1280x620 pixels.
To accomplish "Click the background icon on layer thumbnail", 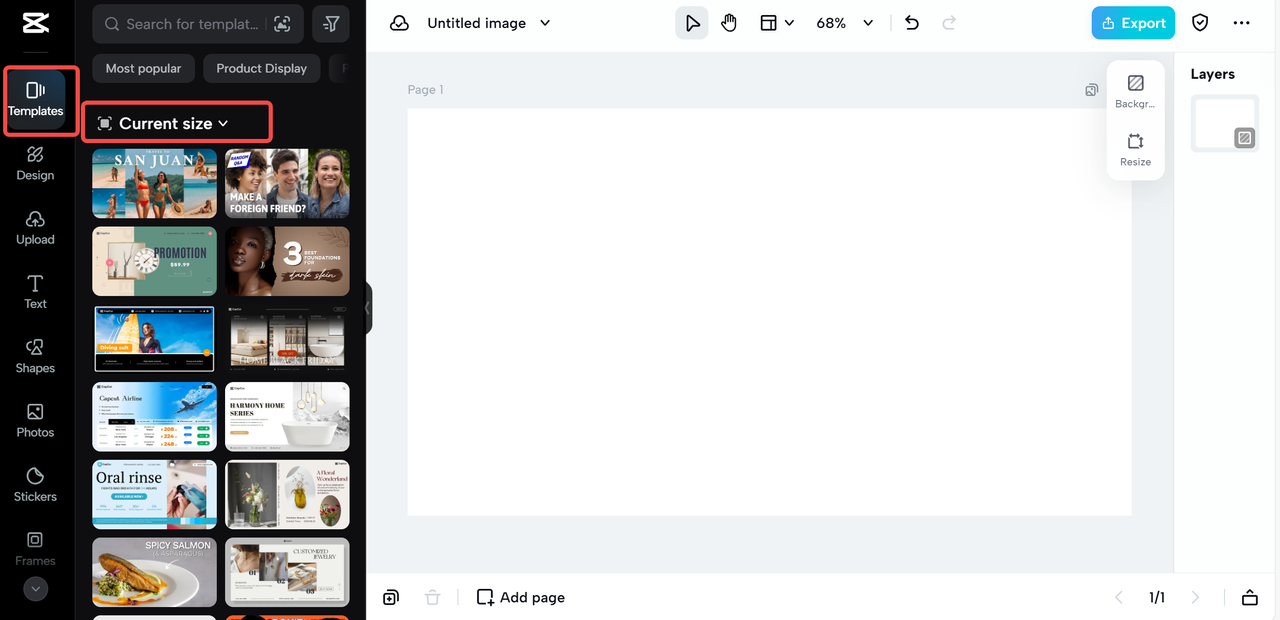I will 1244,138.
